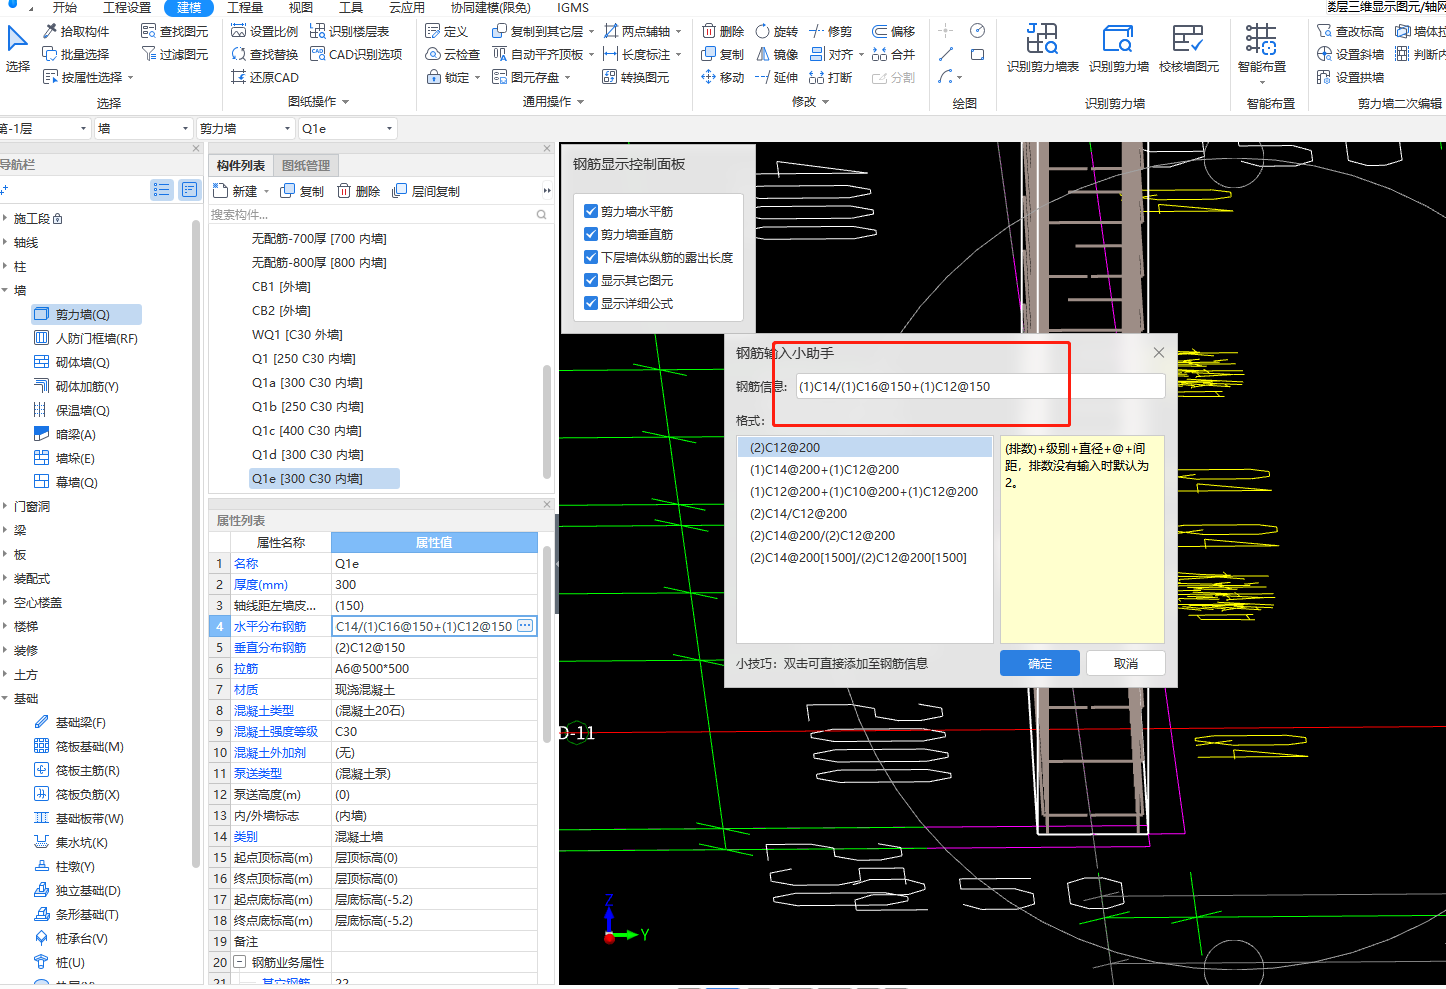Click 识别楼层表 identify floor table
Image resolution: width=1446 pixels, height=989 pixels.
(349, 31)
